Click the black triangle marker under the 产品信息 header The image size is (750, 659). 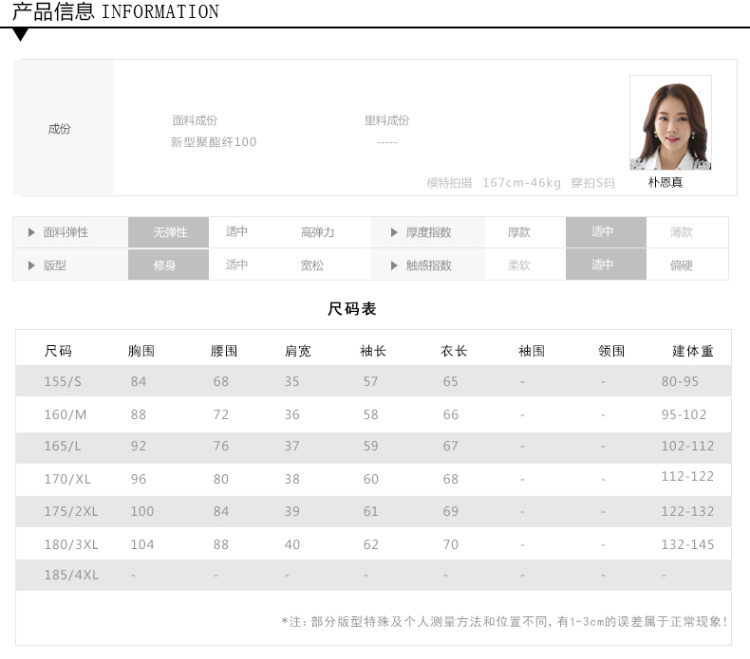[x=21, y=35]
